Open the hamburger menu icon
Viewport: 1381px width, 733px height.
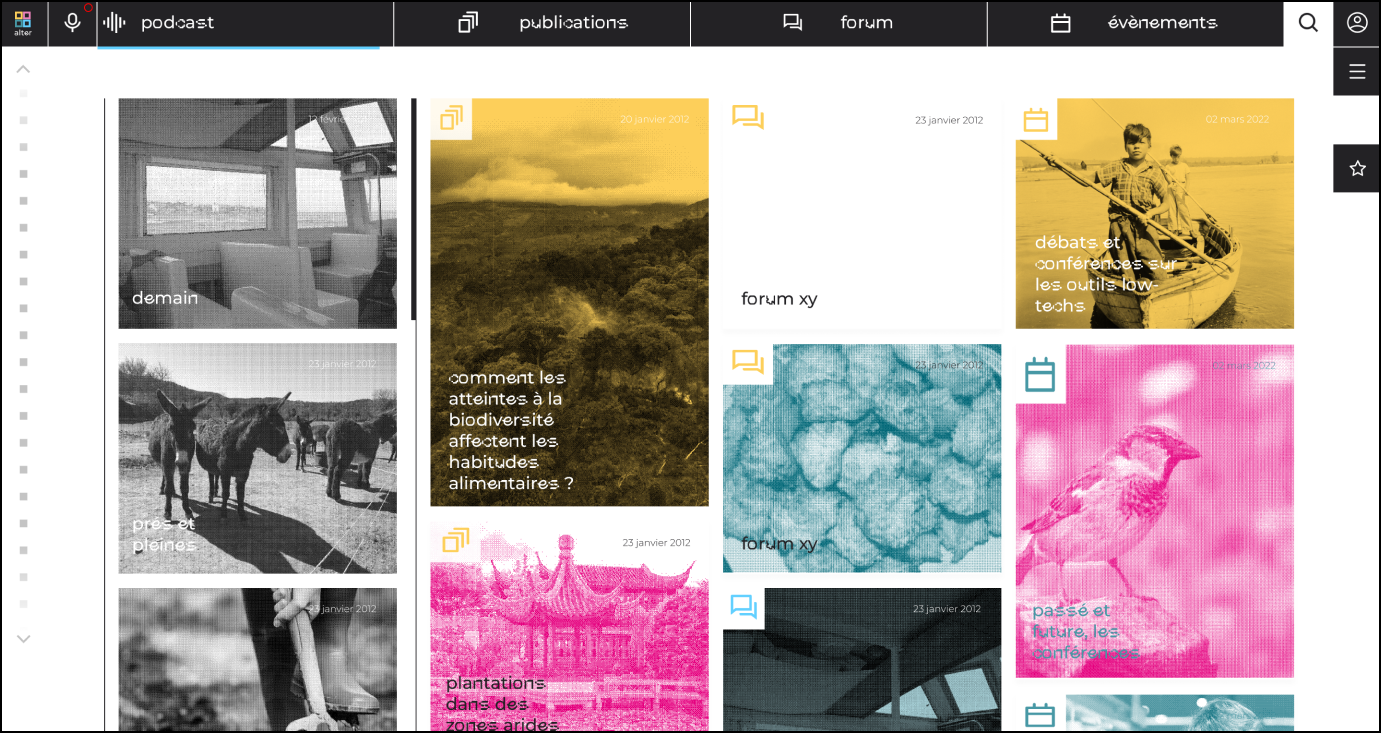(x=1357, y=71)
